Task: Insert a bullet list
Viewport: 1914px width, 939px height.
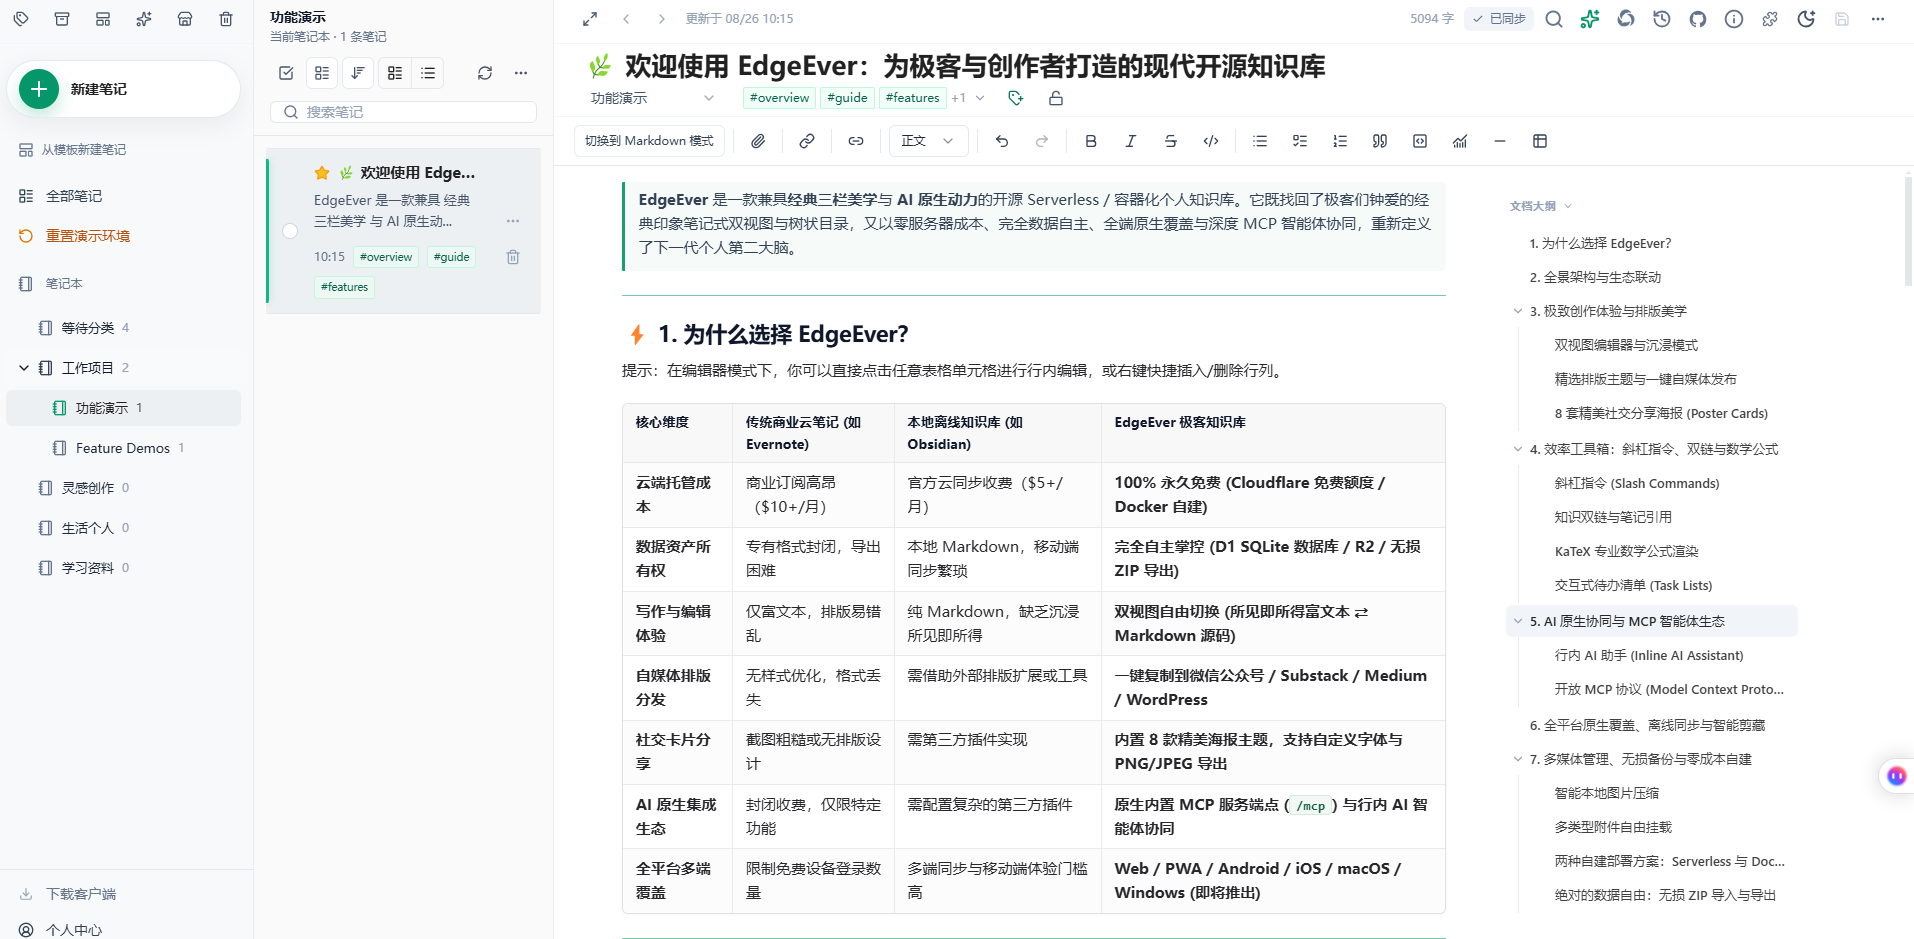Action: (1260, 141)
